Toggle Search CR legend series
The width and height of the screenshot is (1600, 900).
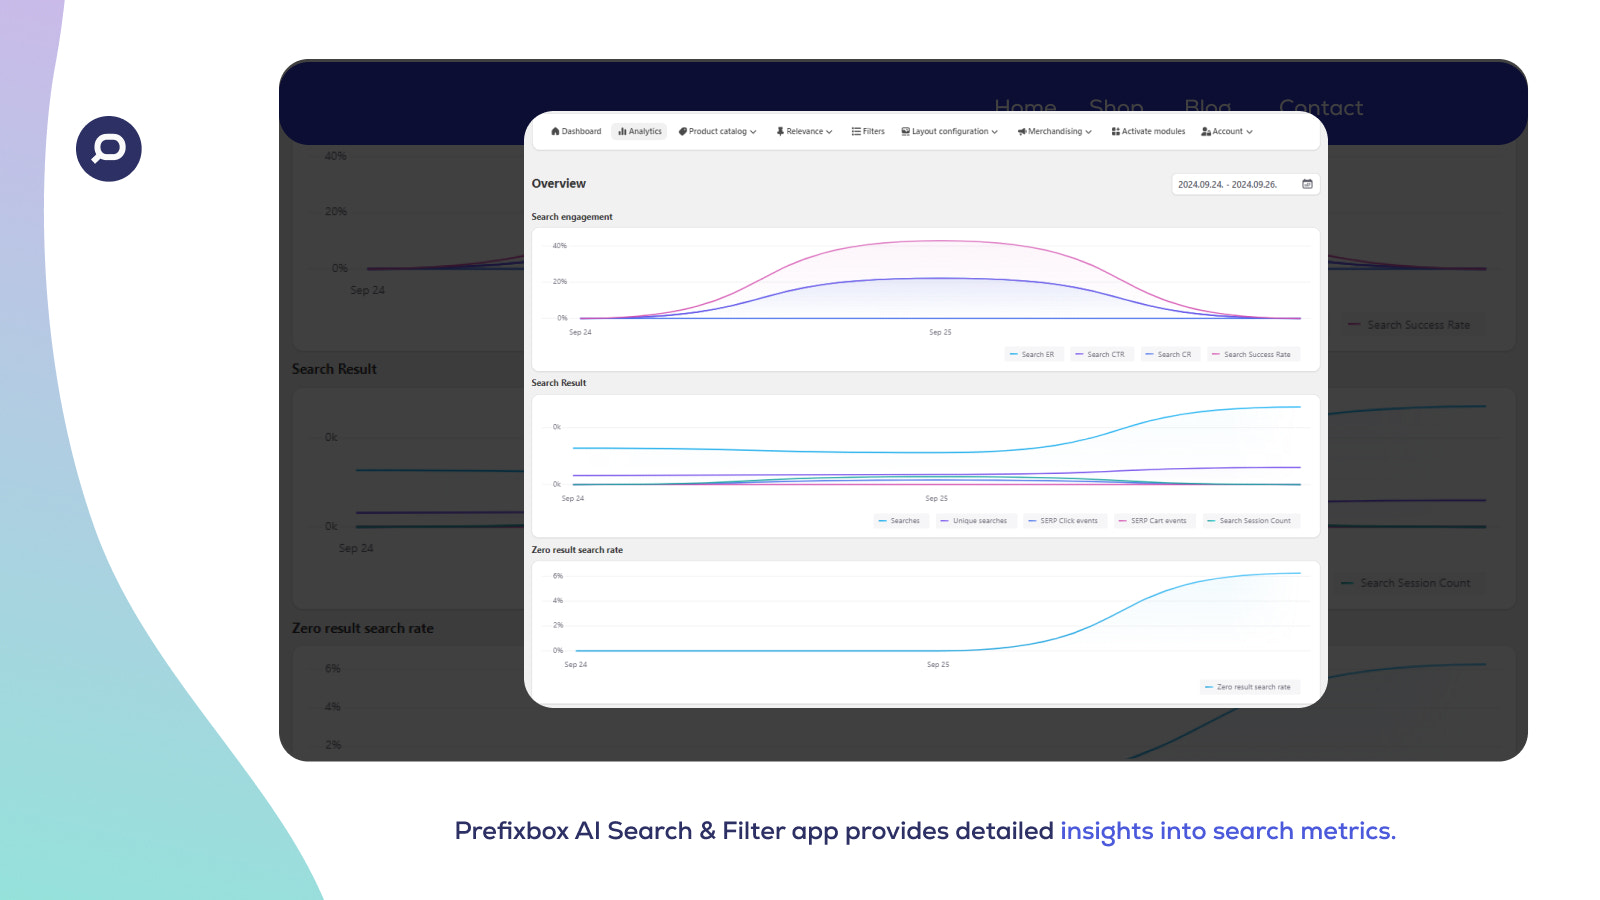pyautogui.click(x=1169, y=354)
